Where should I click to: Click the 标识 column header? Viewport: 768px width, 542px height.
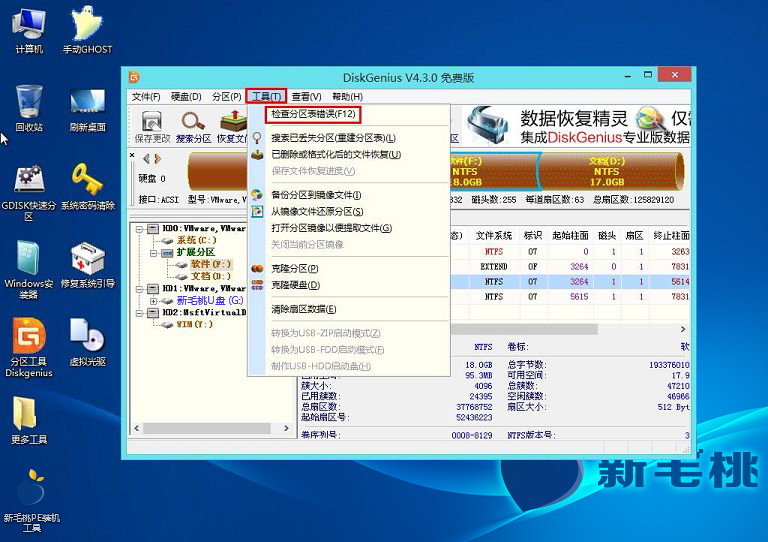[532, 236]
